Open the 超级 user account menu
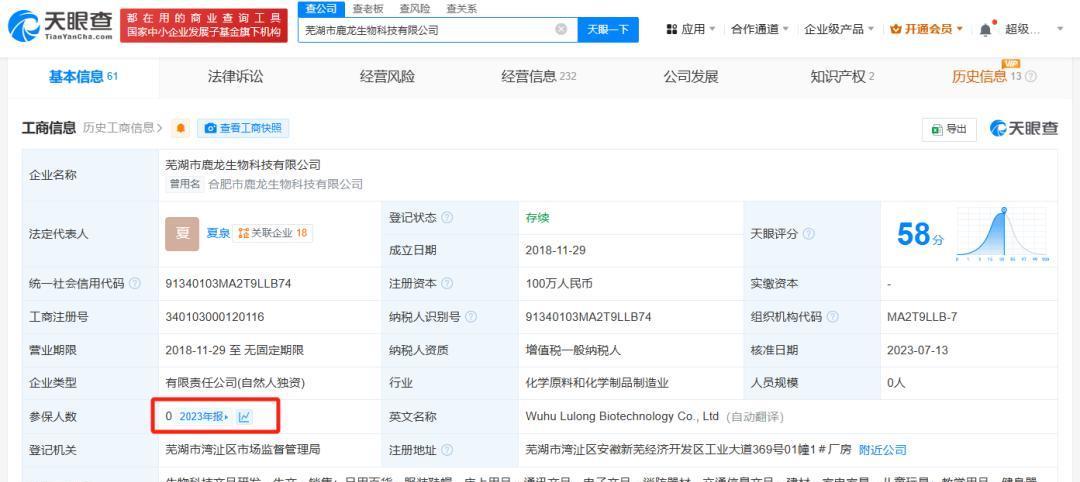 [1033, 29]
